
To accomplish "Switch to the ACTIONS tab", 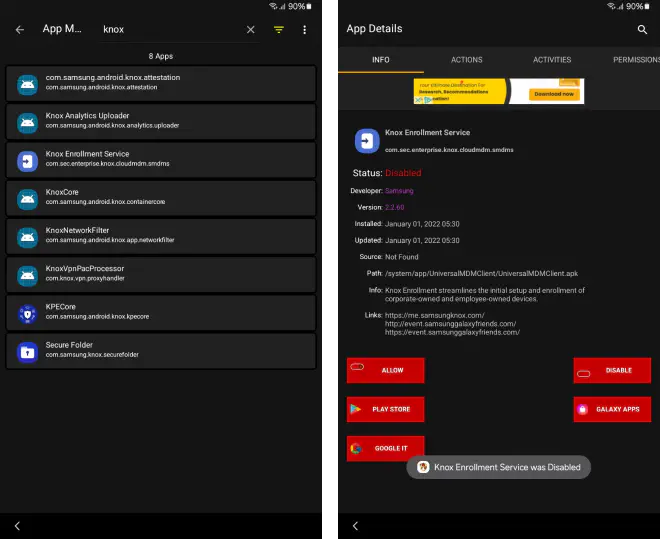I will pos(466,60).
